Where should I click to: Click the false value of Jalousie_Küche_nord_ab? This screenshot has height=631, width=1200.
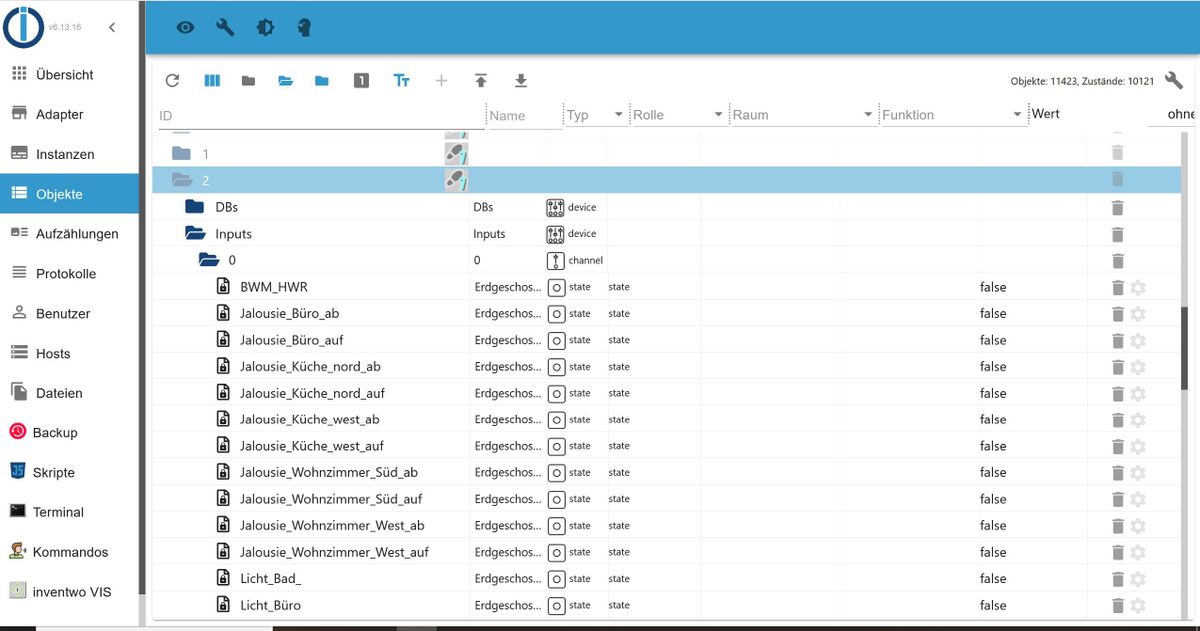pyautogui.click(x=993, y=366)
